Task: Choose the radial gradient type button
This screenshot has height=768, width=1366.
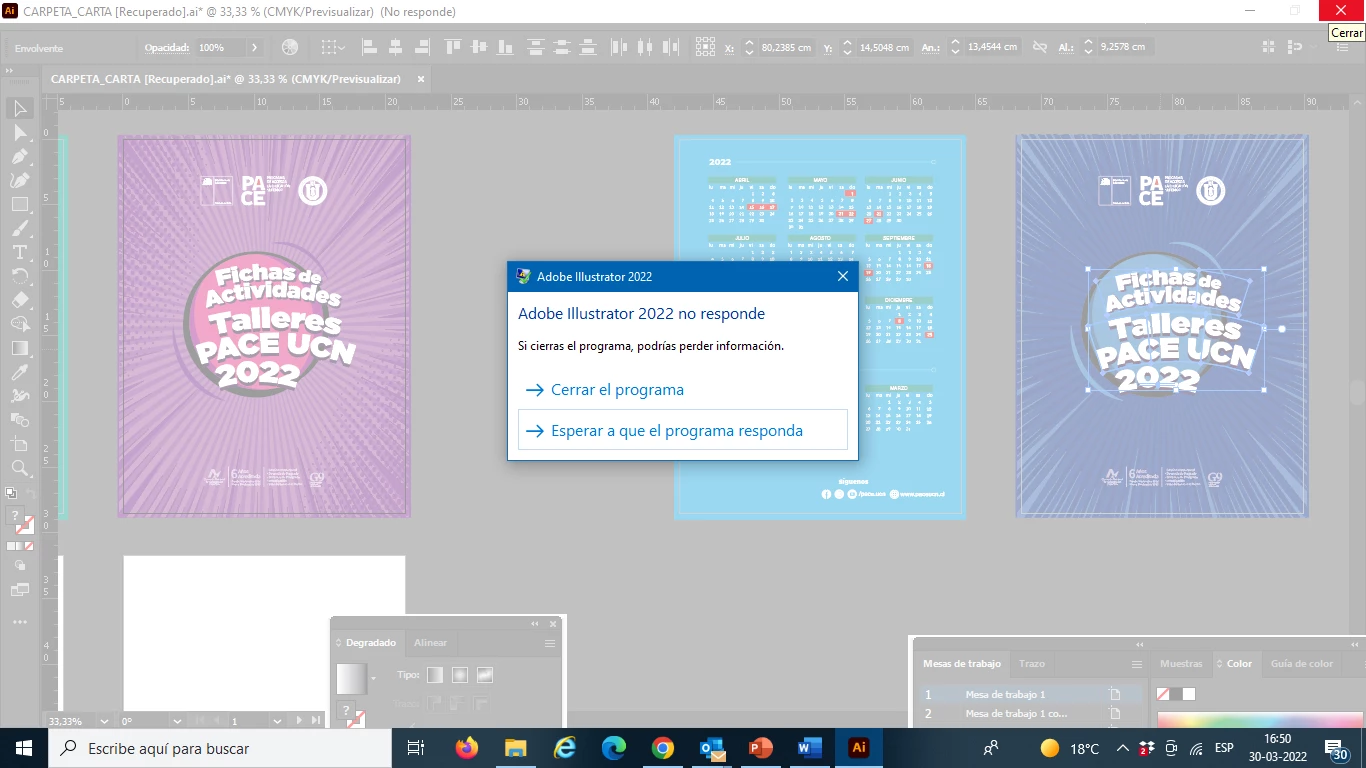Action: [x=460, y=675]
